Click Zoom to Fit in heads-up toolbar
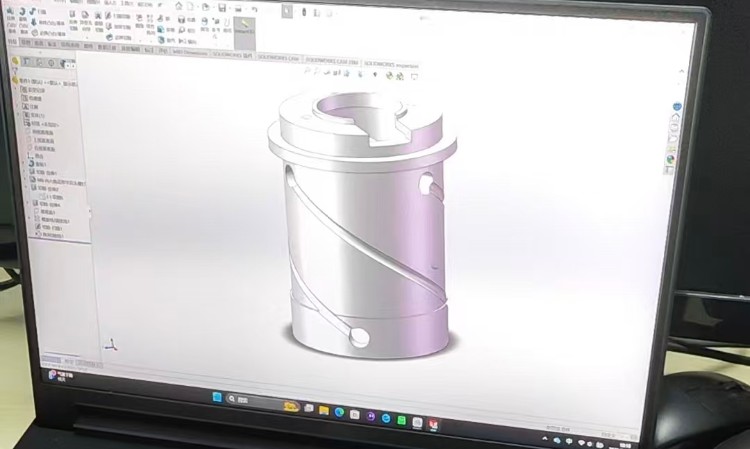 (x=308, y=71)
